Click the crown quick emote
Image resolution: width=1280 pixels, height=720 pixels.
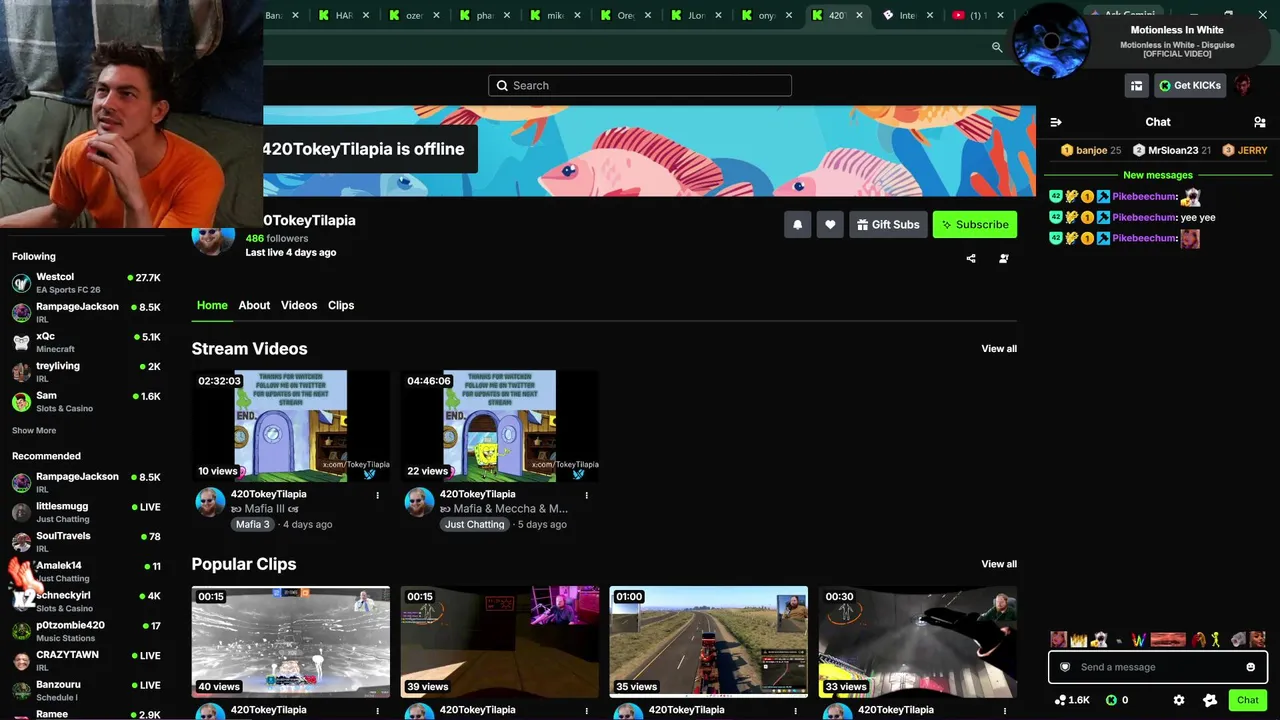[1079, 640]
